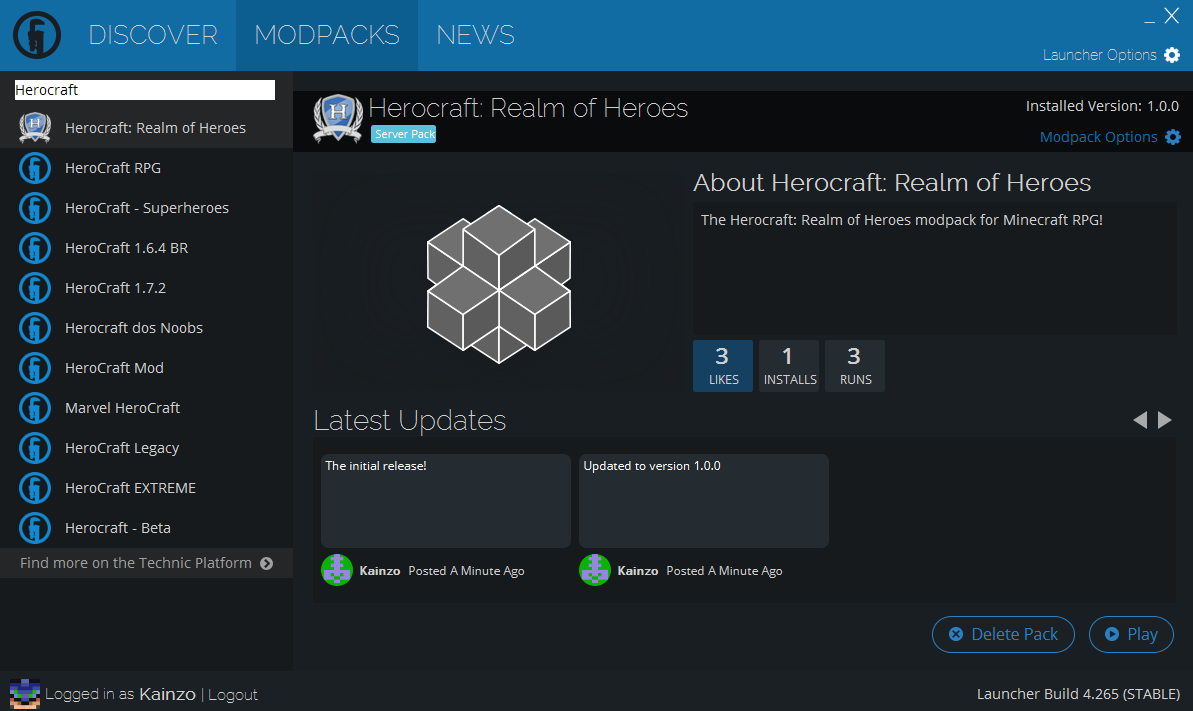
Task: Click the Delete Pack button
Action: [1004, 634]
